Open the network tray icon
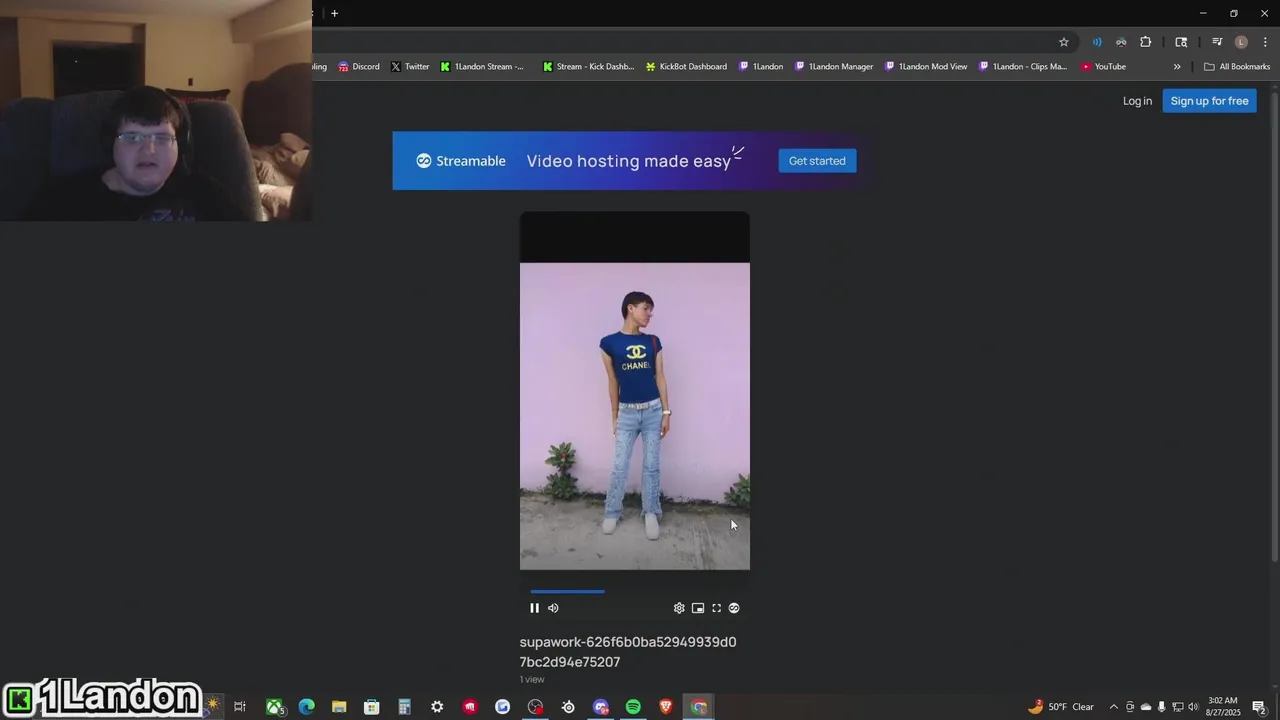The width and height of the screenshot is (1280, 720). click(1177, 707)
